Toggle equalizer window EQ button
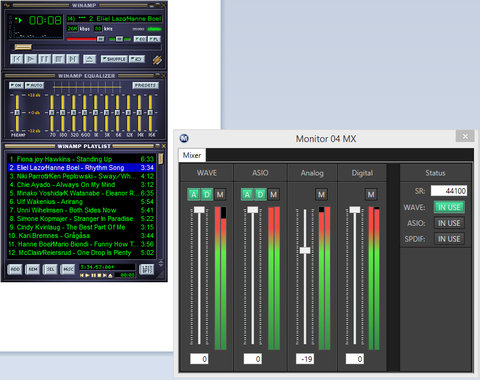 (x=140, y=39)
